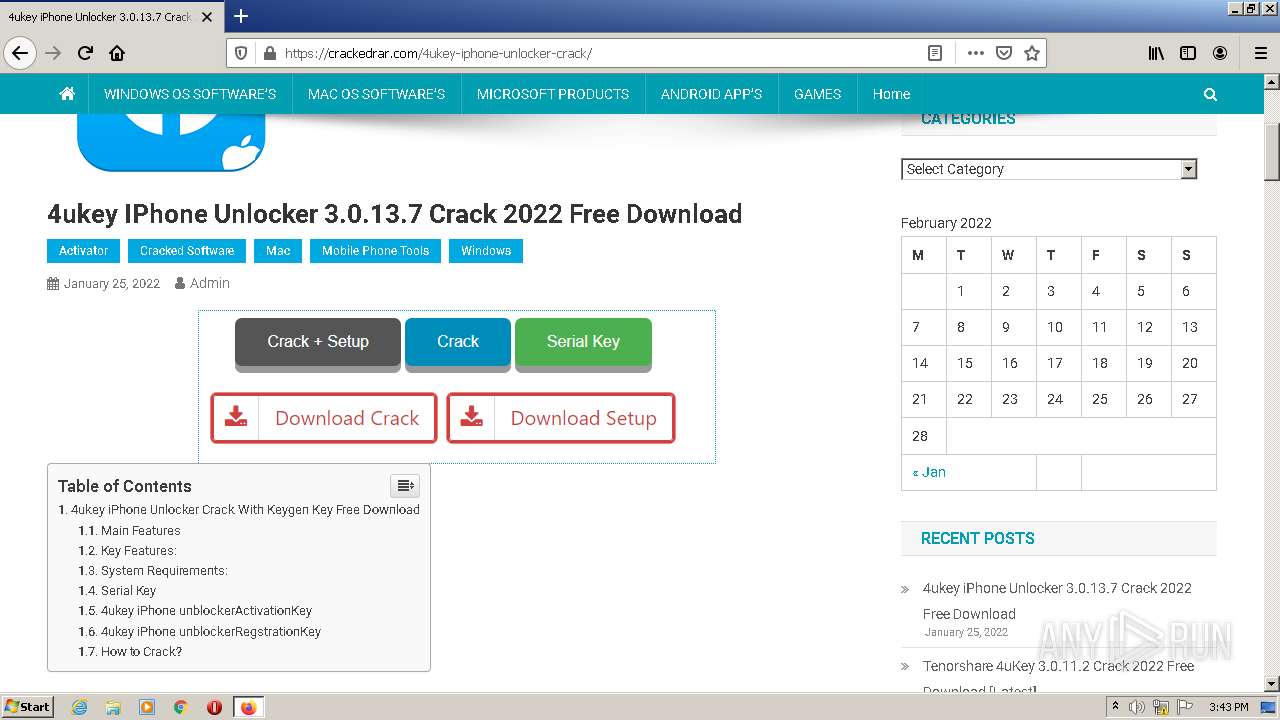Click the browser Forward arrow button
The width and height of the screenshot is (1280, 720).
(53, 53)
